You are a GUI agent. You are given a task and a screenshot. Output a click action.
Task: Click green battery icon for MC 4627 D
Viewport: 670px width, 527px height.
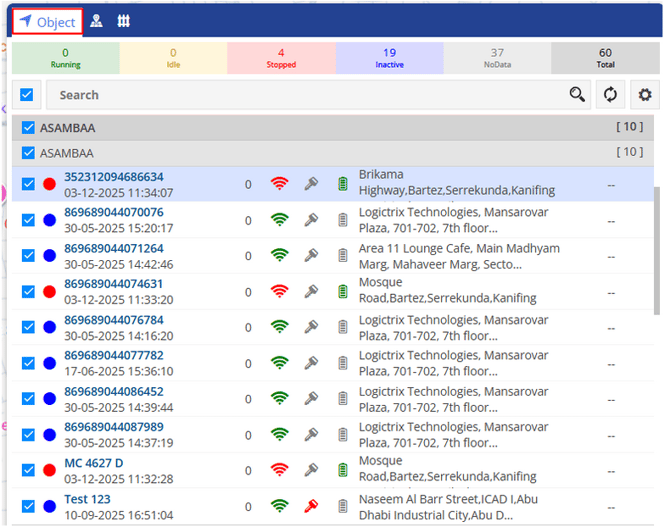pyautogui.click(x=343, y=470)
